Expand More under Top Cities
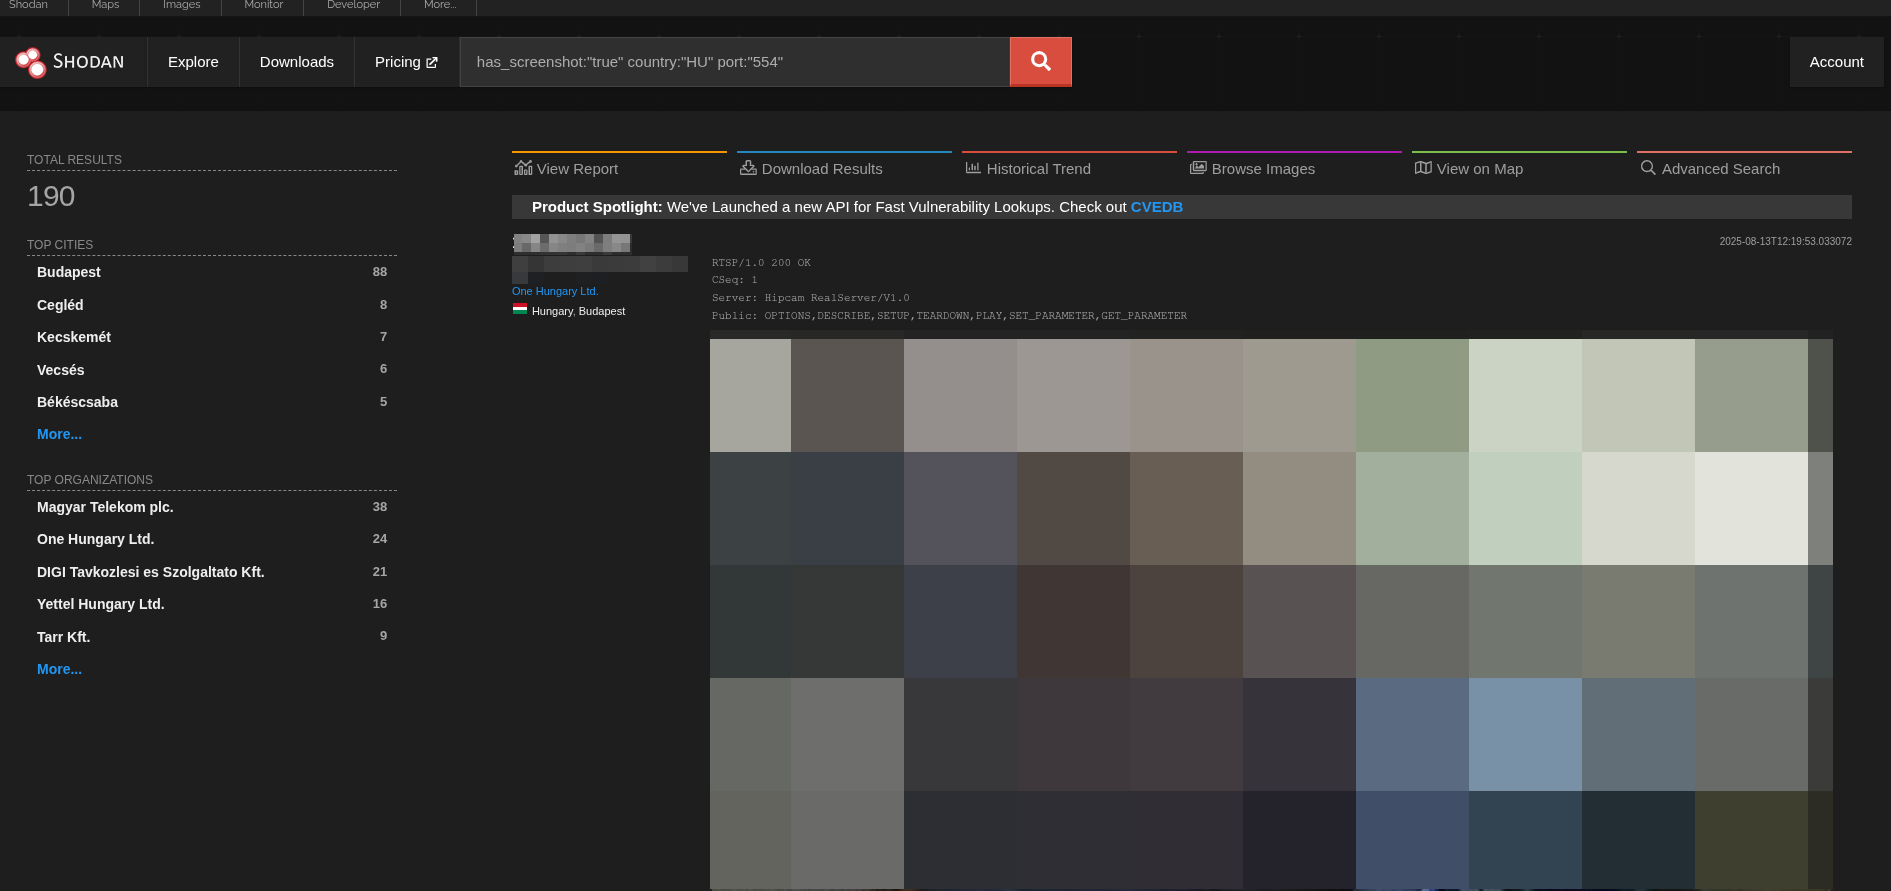Screen dimensions: 1891x891 point(59,434)
